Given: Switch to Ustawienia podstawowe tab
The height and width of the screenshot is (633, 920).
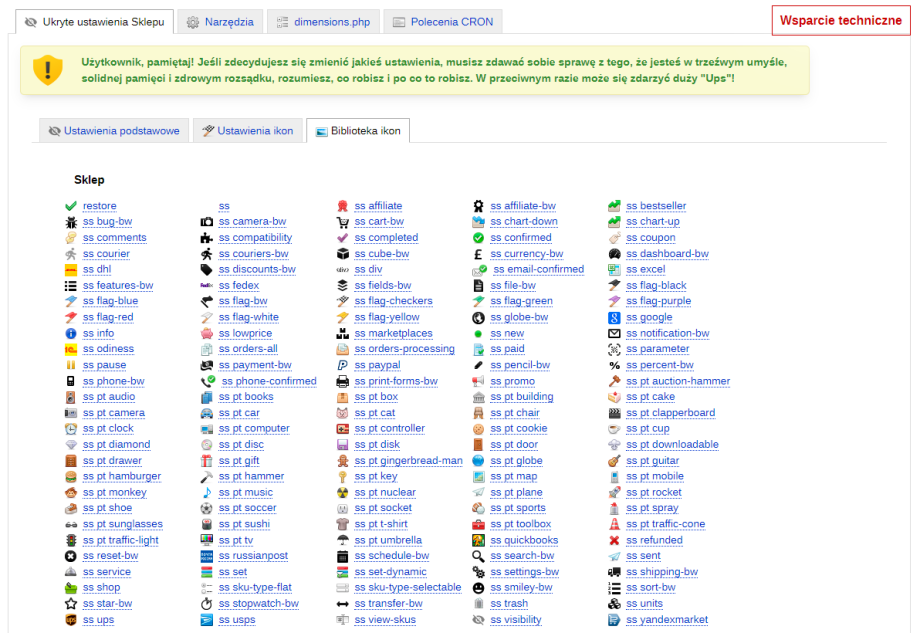Looking at the screenshot, I should click(x=113, y=131).
